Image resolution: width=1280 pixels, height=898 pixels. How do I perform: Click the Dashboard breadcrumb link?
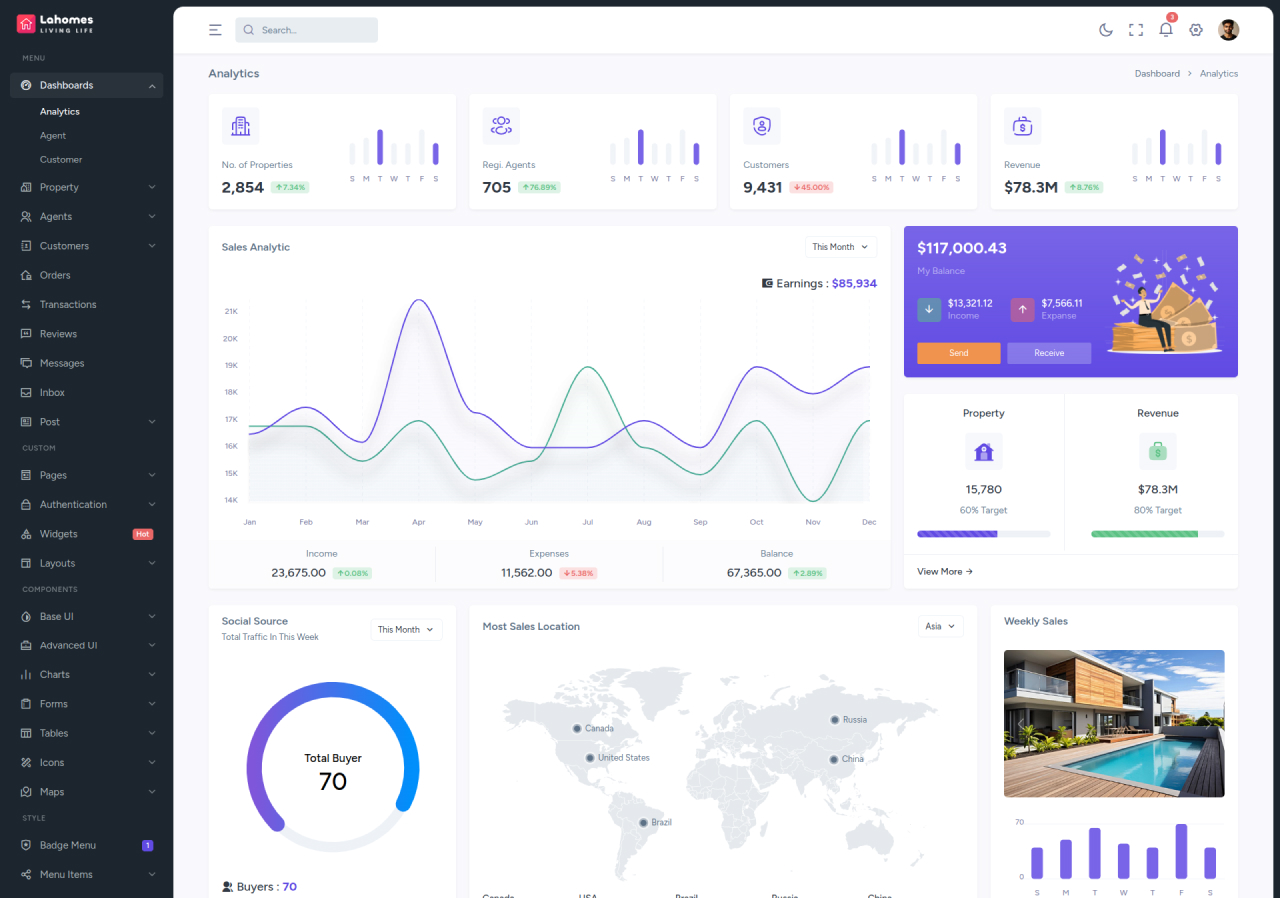(1157, 74)
